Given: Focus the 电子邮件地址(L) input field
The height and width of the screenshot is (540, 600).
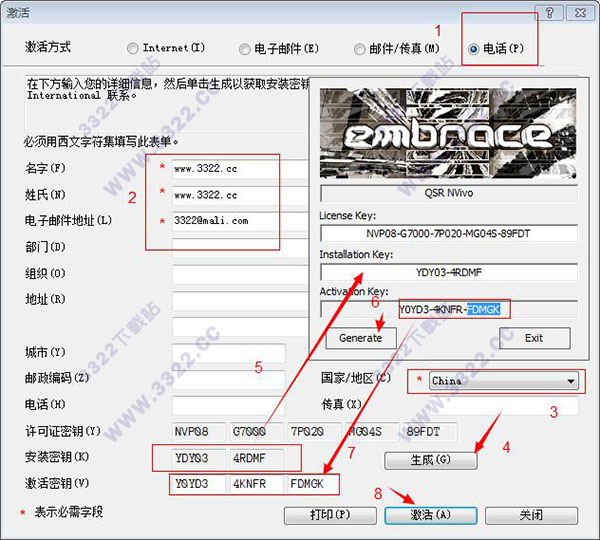Looking at the screenshot, I should pyautogui.click(x=240, y=221).
